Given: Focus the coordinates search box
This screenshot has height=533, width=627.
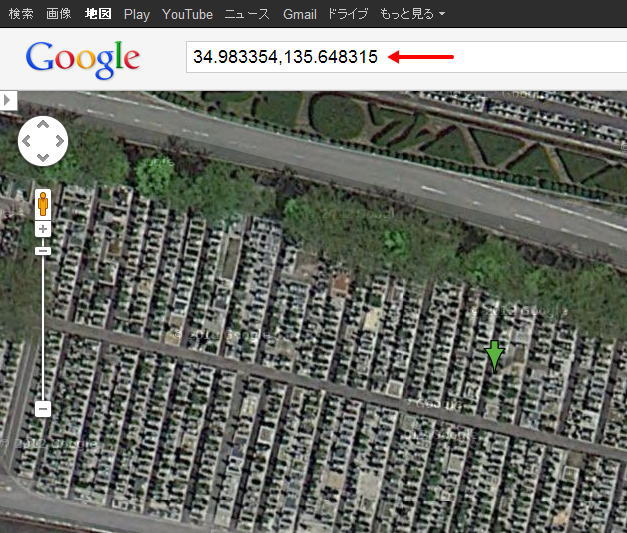Looking at the screenshot, I should pos(406,57).
